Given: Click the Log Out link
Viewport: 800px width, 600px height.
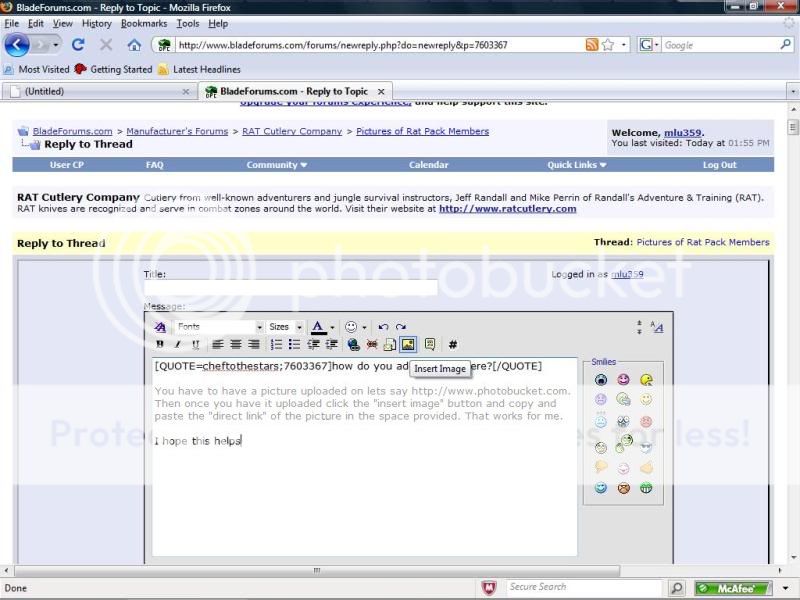Looking at the screenshot, I should pyautogui.click(x=719, y=165).
